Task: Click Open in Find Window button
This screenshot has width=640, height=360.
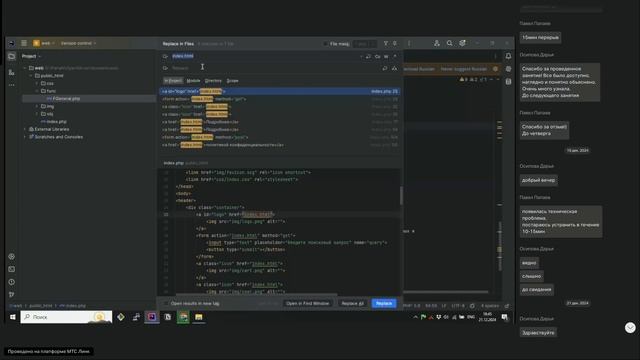Action: (307, 304)
